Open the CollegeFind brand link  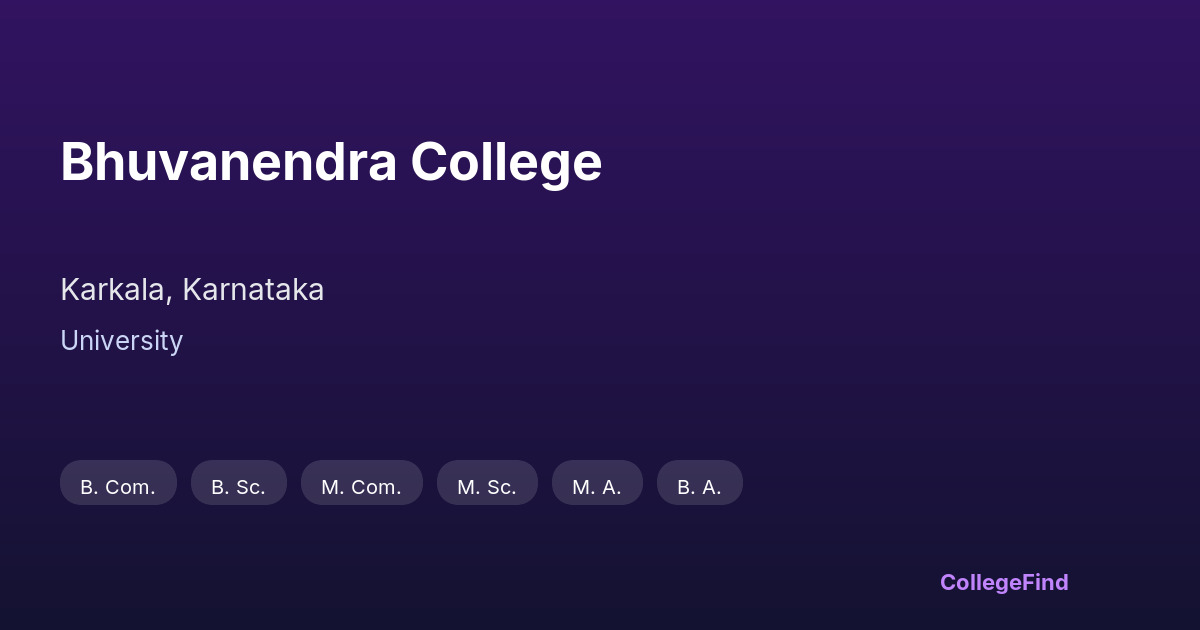1003,582
